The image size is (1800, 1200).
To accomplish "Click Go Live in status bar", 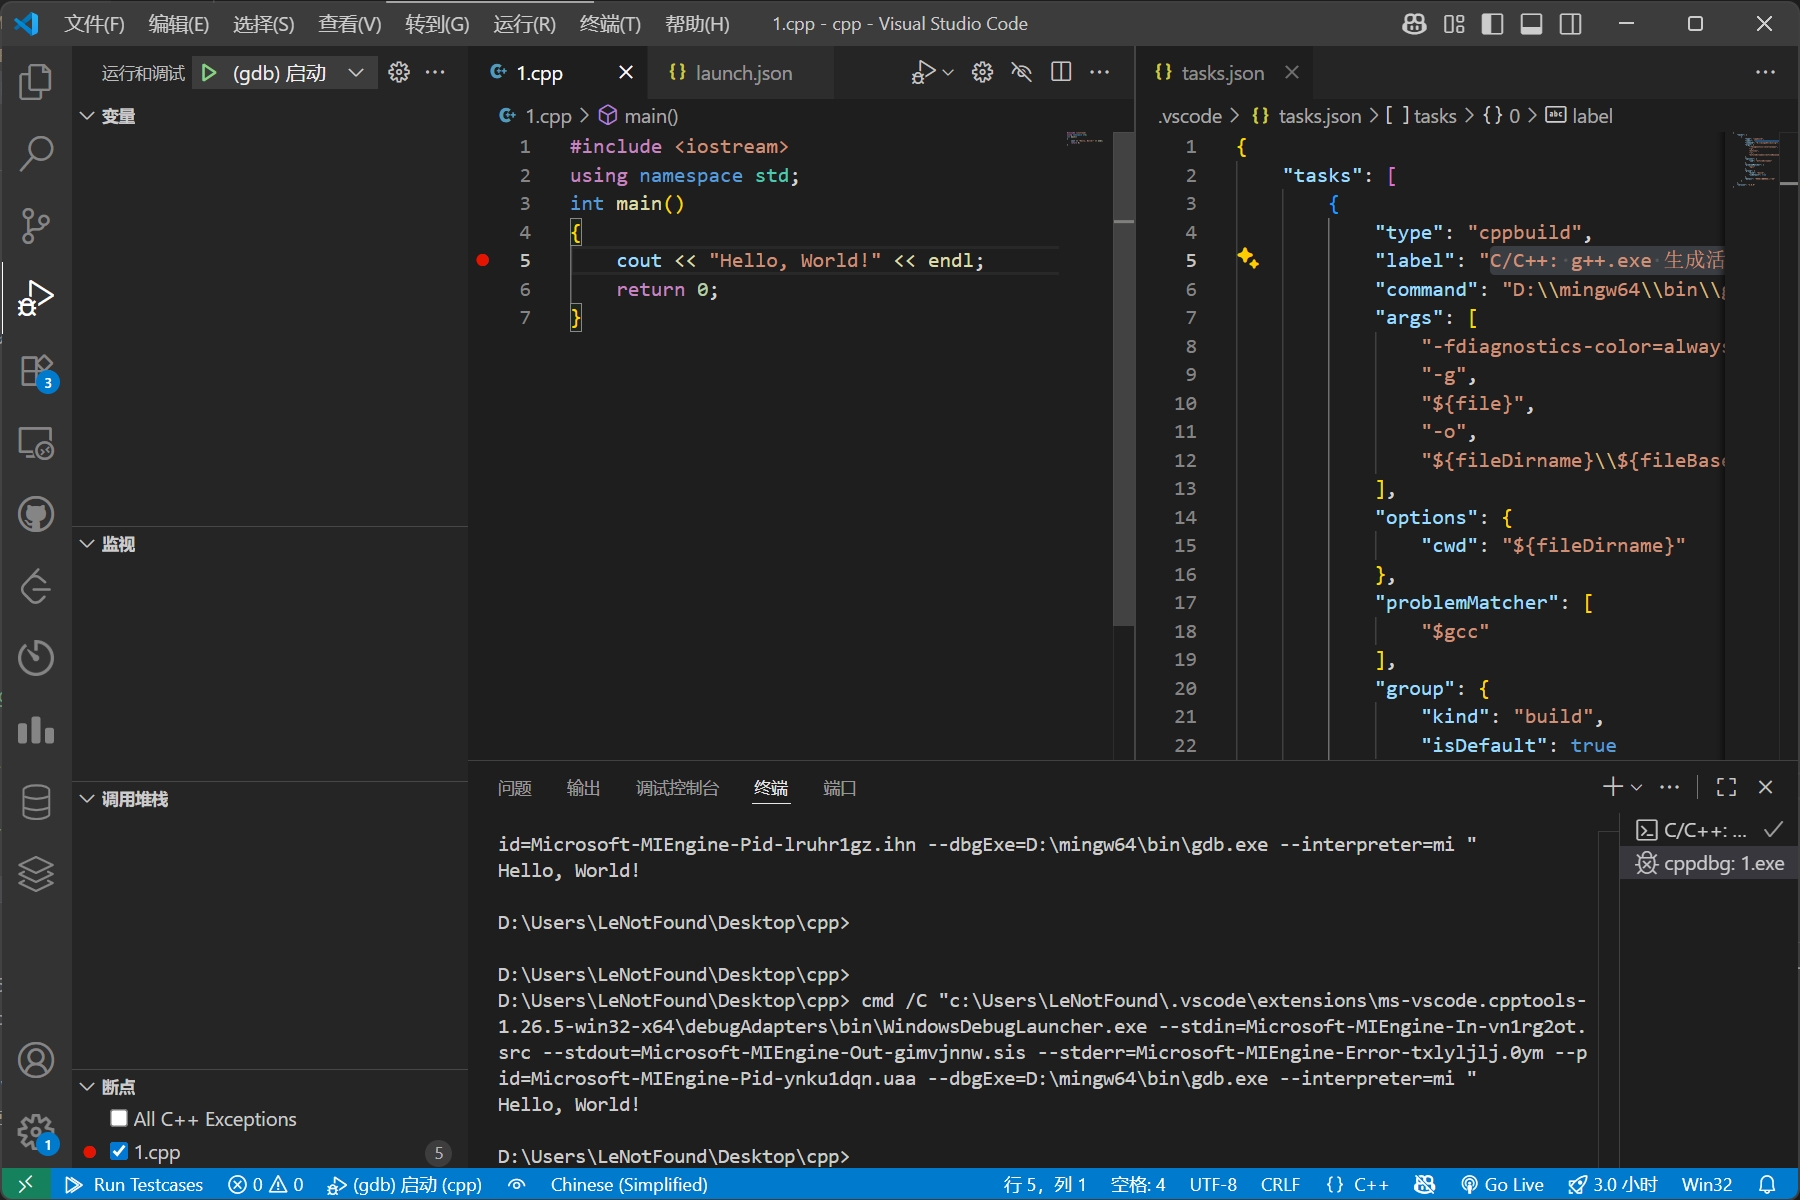I will click(x=1502, y=1185).
